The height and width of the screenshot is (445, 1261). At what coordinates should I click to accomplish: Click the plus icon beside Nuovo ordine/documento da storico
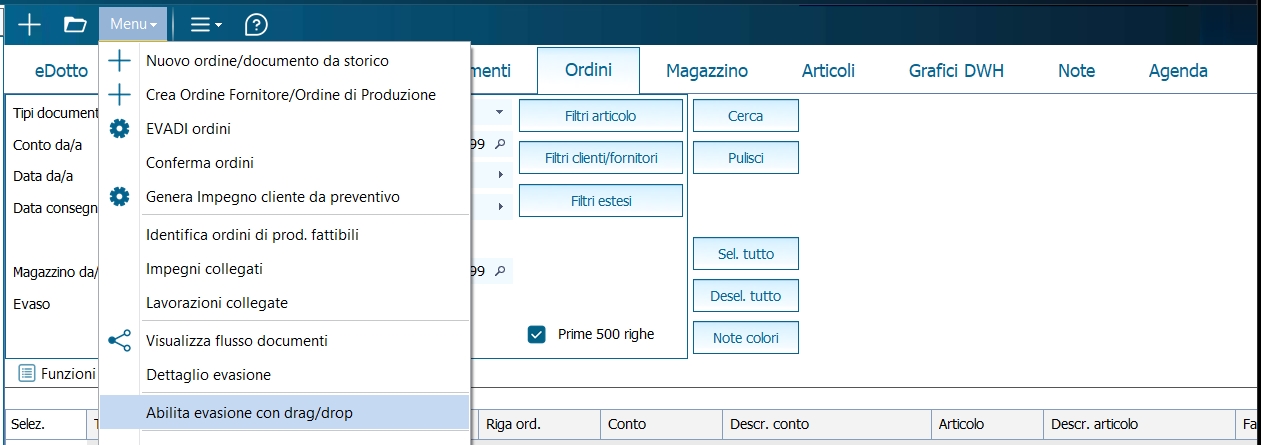point(119,61)
